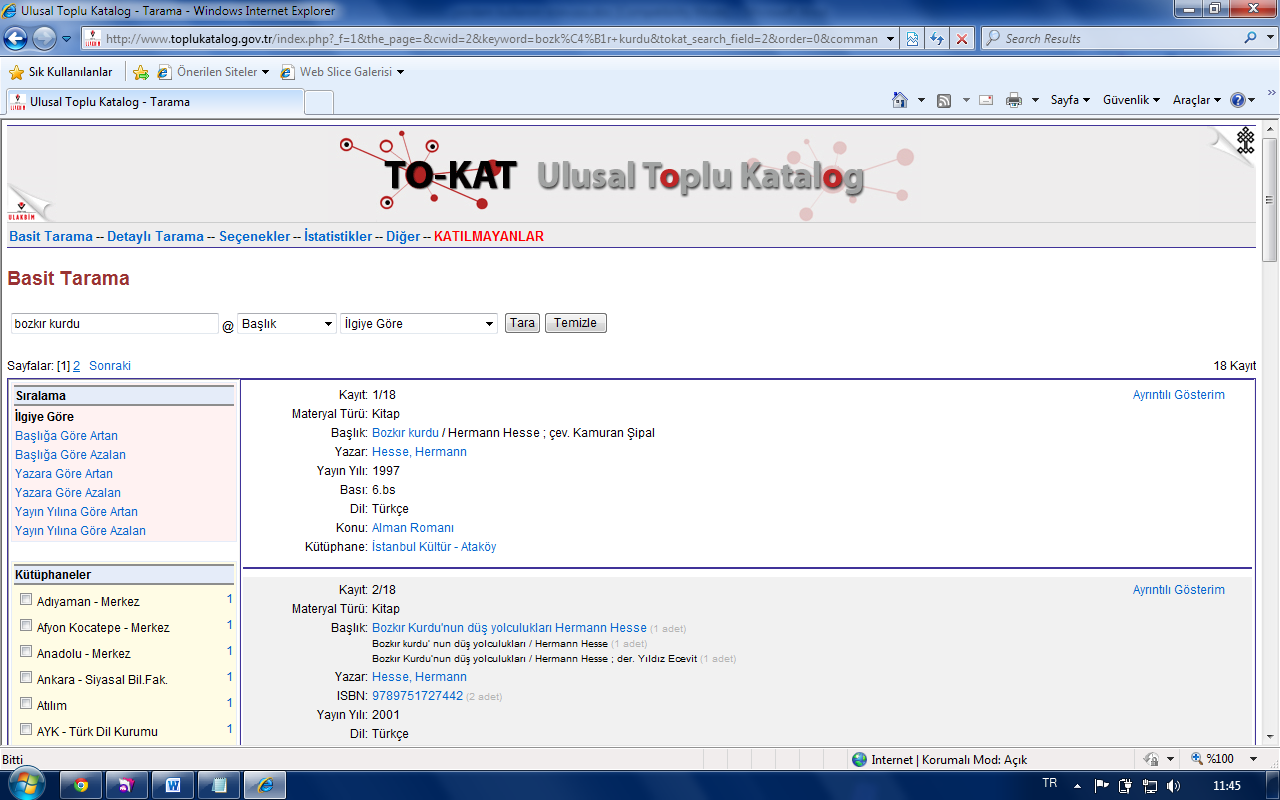Open Google Chrome from the taskbar
The height and width of the screenshot is (800, 1280).
coord(80,785)
